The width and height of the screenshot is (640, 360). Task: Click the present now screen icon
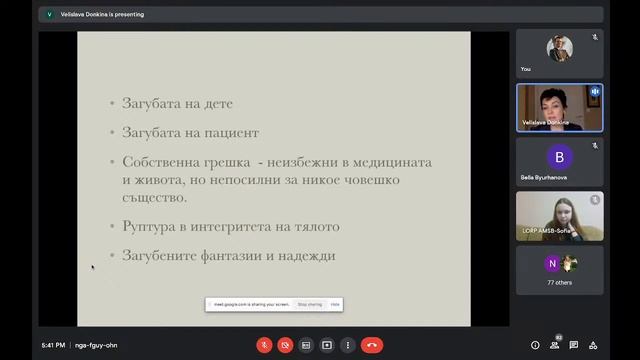[x=327, y=345]
